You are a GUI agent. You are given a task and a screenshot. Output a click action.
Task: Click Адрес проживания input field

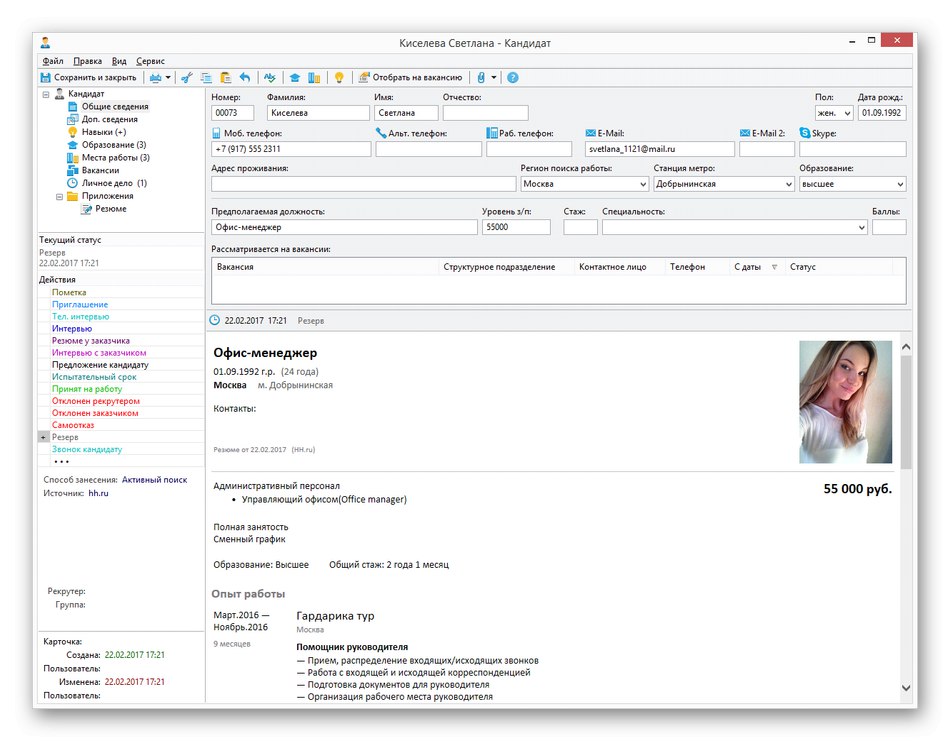pyautogui.click(x=364, y=184)
